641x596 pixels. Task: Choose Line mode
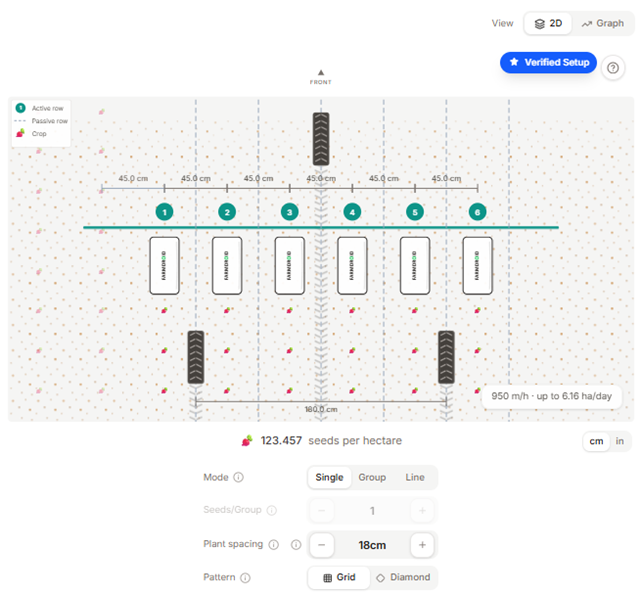click(x=415, y=477)
